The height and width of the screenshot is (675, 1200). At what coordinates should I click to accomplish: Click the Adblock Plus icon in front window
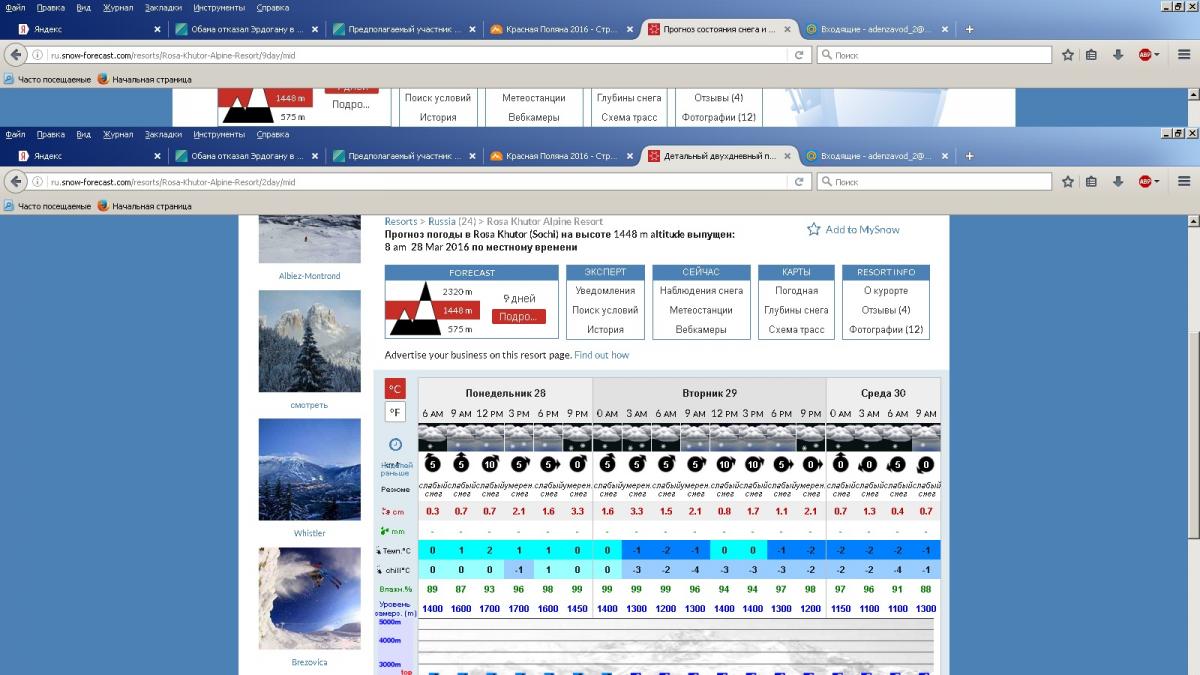(x=1144, y=182)
